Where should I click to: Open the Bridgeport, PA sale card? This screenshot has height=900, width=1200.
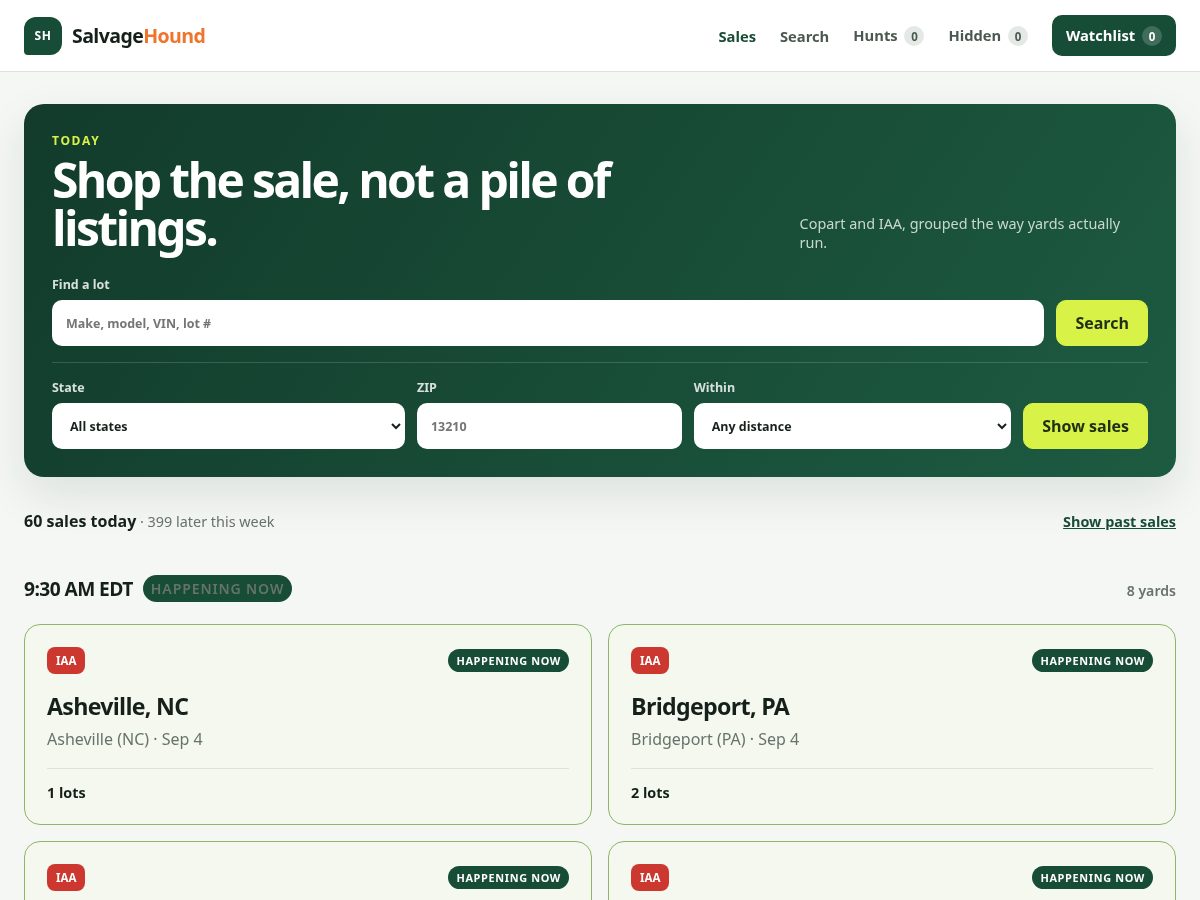892,724
